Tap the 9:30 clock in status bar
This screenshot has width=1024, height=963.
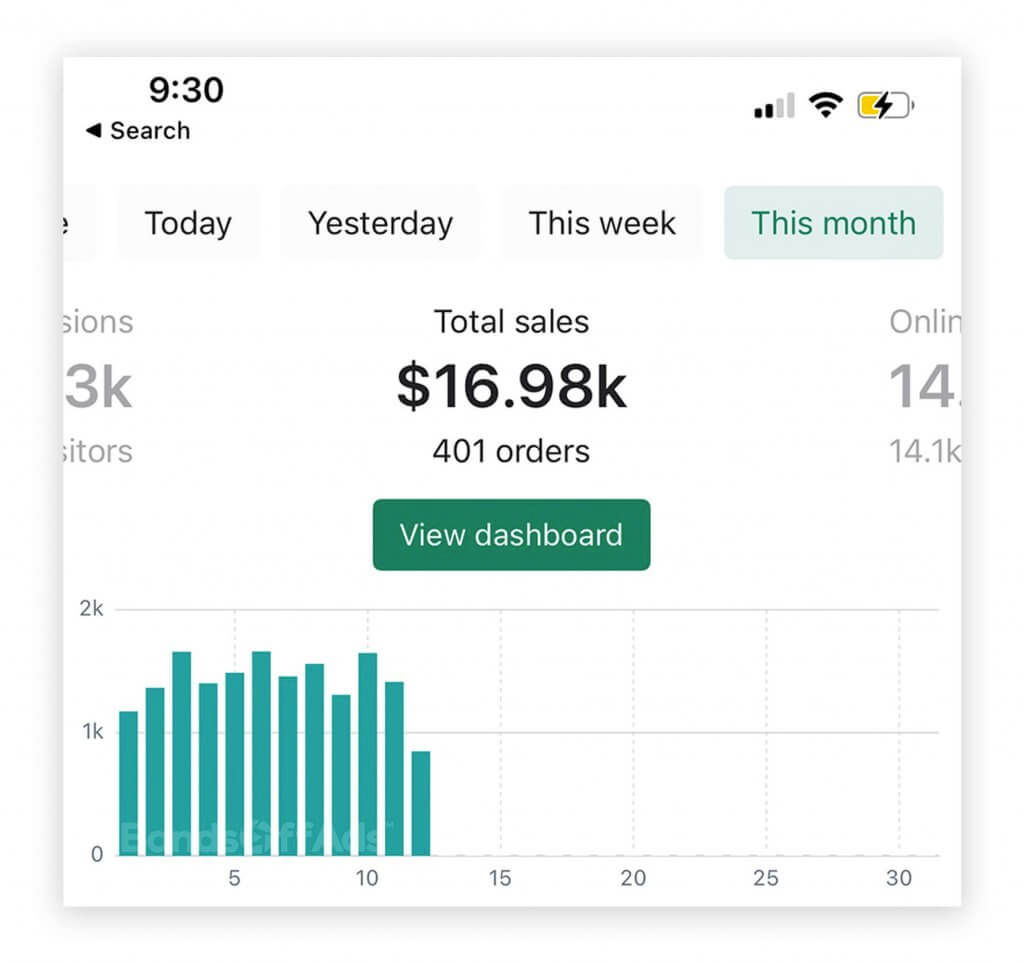point(186,91)
